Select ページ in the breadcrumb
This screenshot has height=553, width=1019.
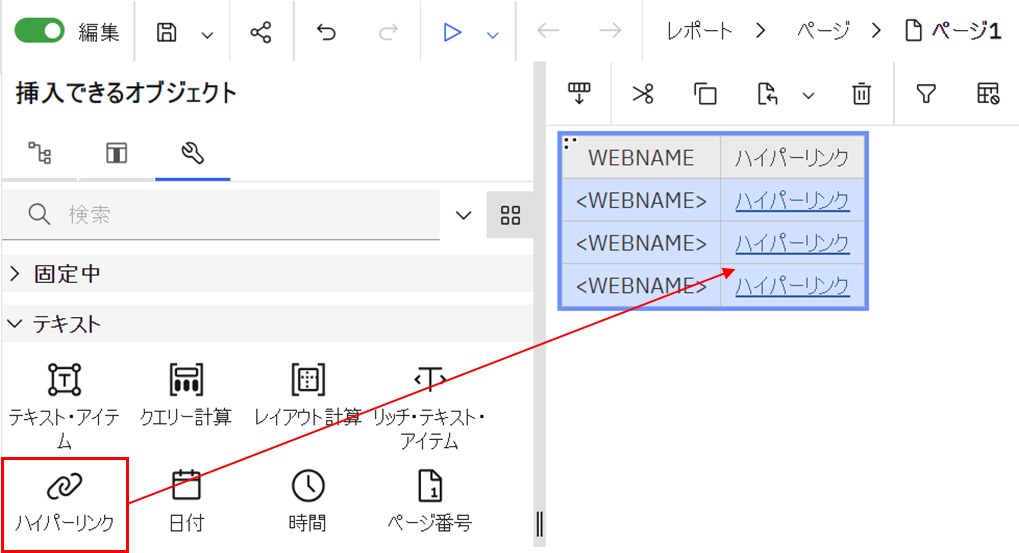[823, 31]
